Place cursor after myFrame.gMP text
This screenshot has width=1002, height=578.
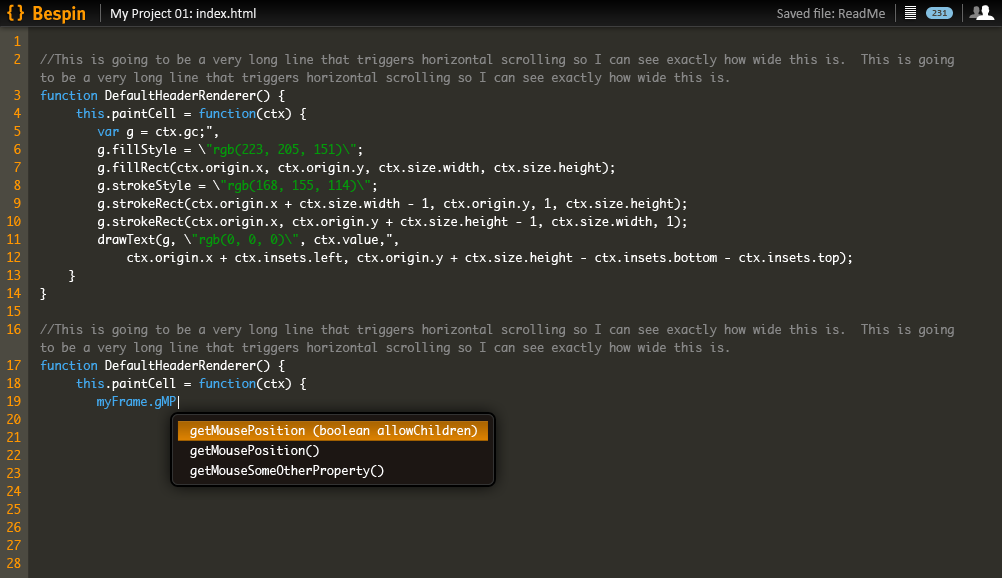[x=178, y=402]
